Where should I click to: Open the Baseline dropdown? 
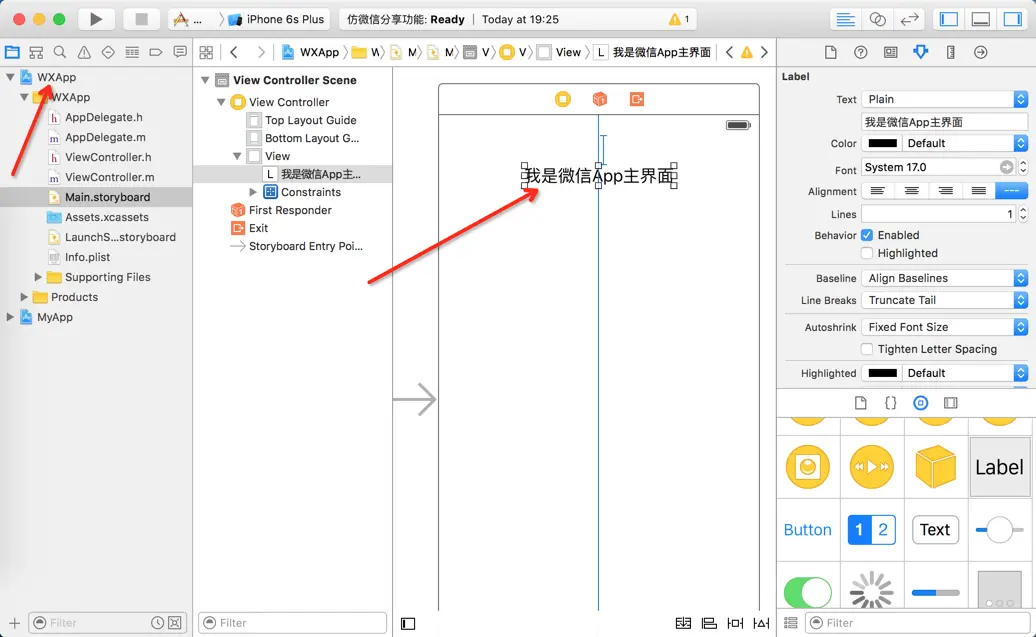pyautogui.click(x=945, y=278)
